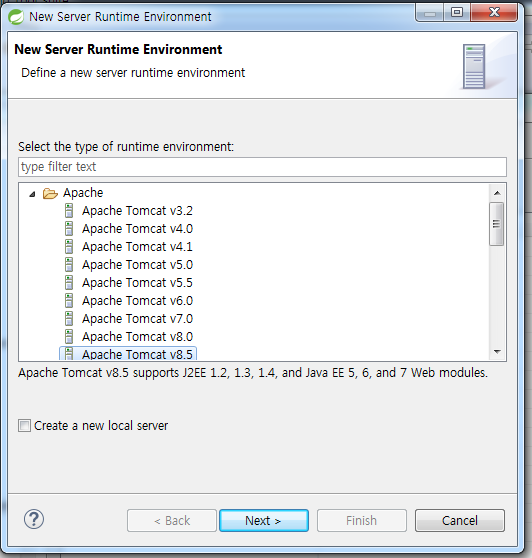Viewport: 532px width, 558px height.
Task: Click the Spring leaf icon in title bar
Action: click(16, 17)
